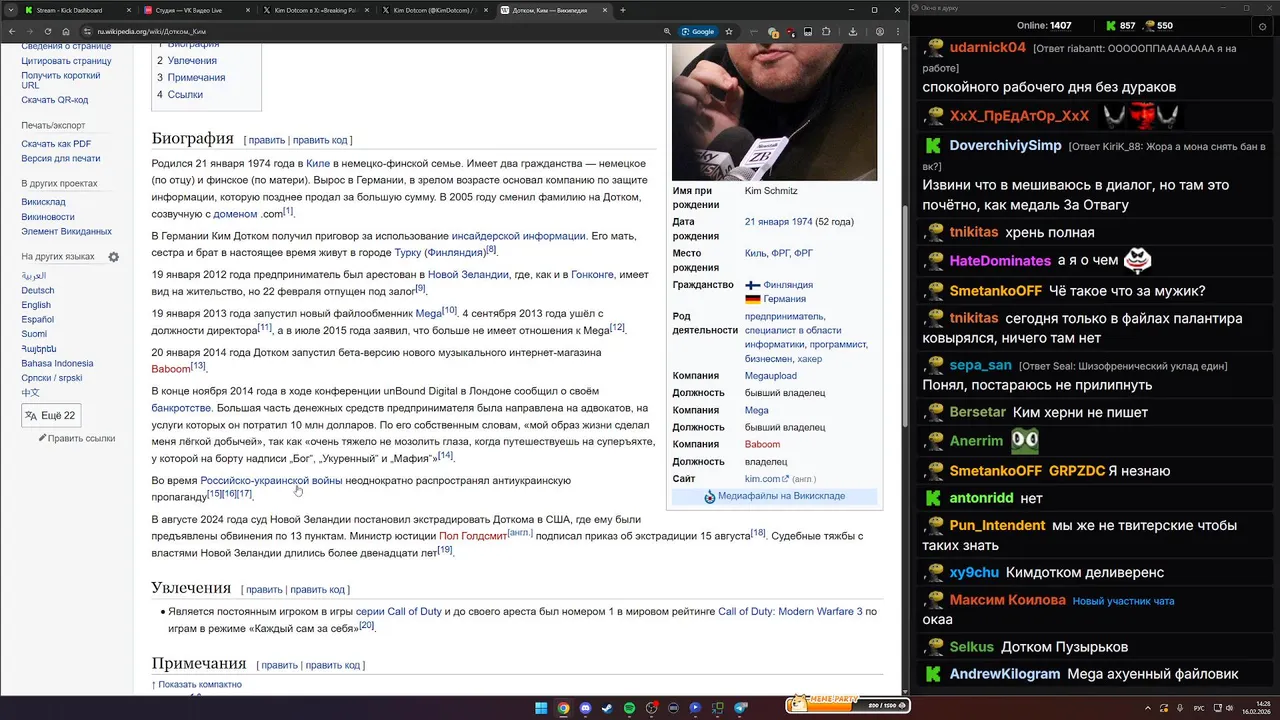Open the 'Новой Зеландии' article link
1280x720 pixels.
pyautogui.click(x=469, y=274)
